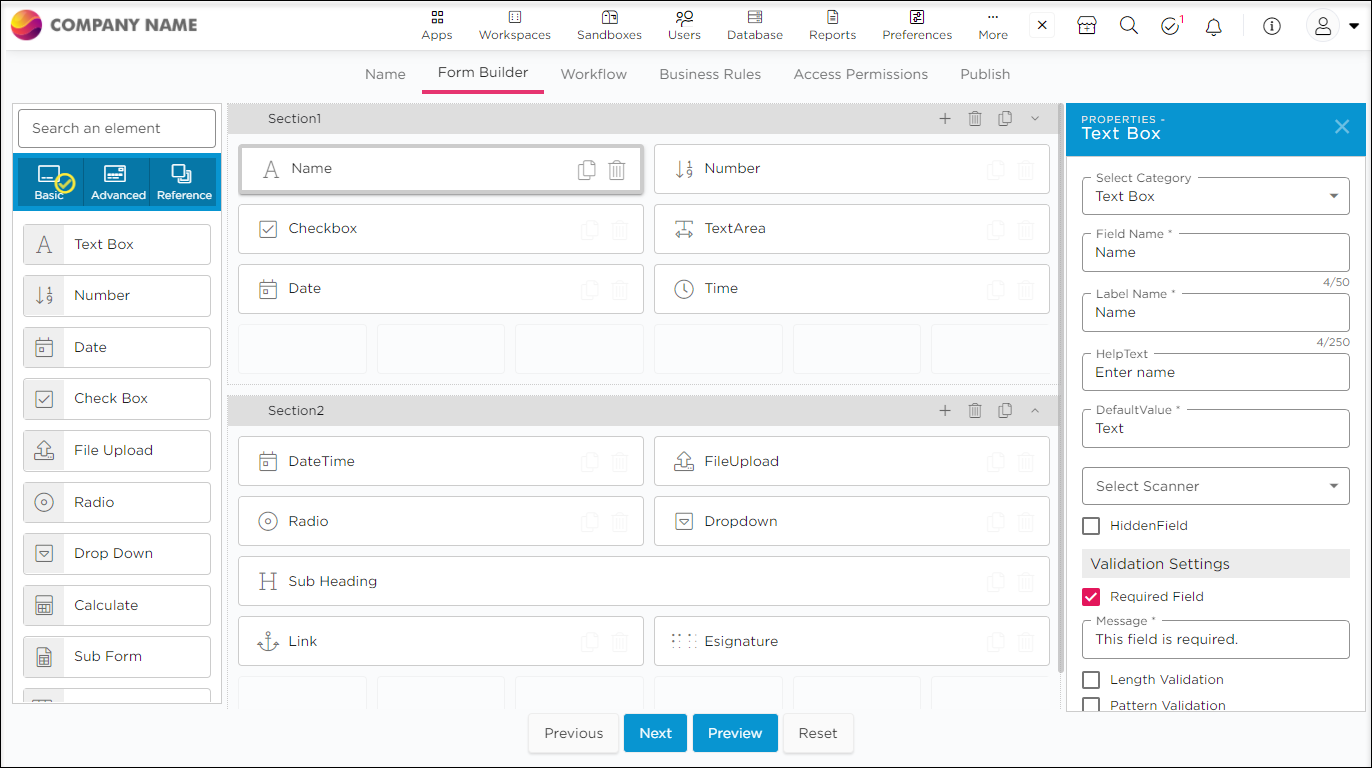Switch to the Business Rules tab
Screen dimensions: 1372x768
tap(710, 74)
